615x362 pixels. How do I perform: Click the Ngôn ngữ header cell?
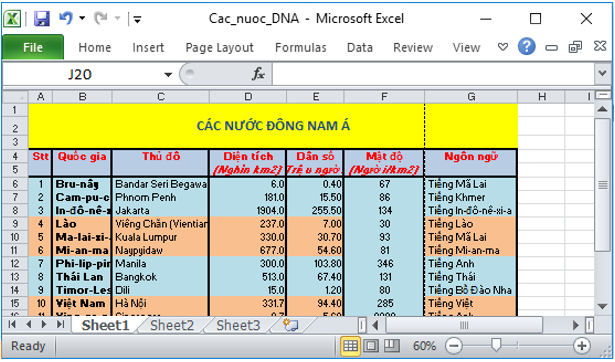471,163
